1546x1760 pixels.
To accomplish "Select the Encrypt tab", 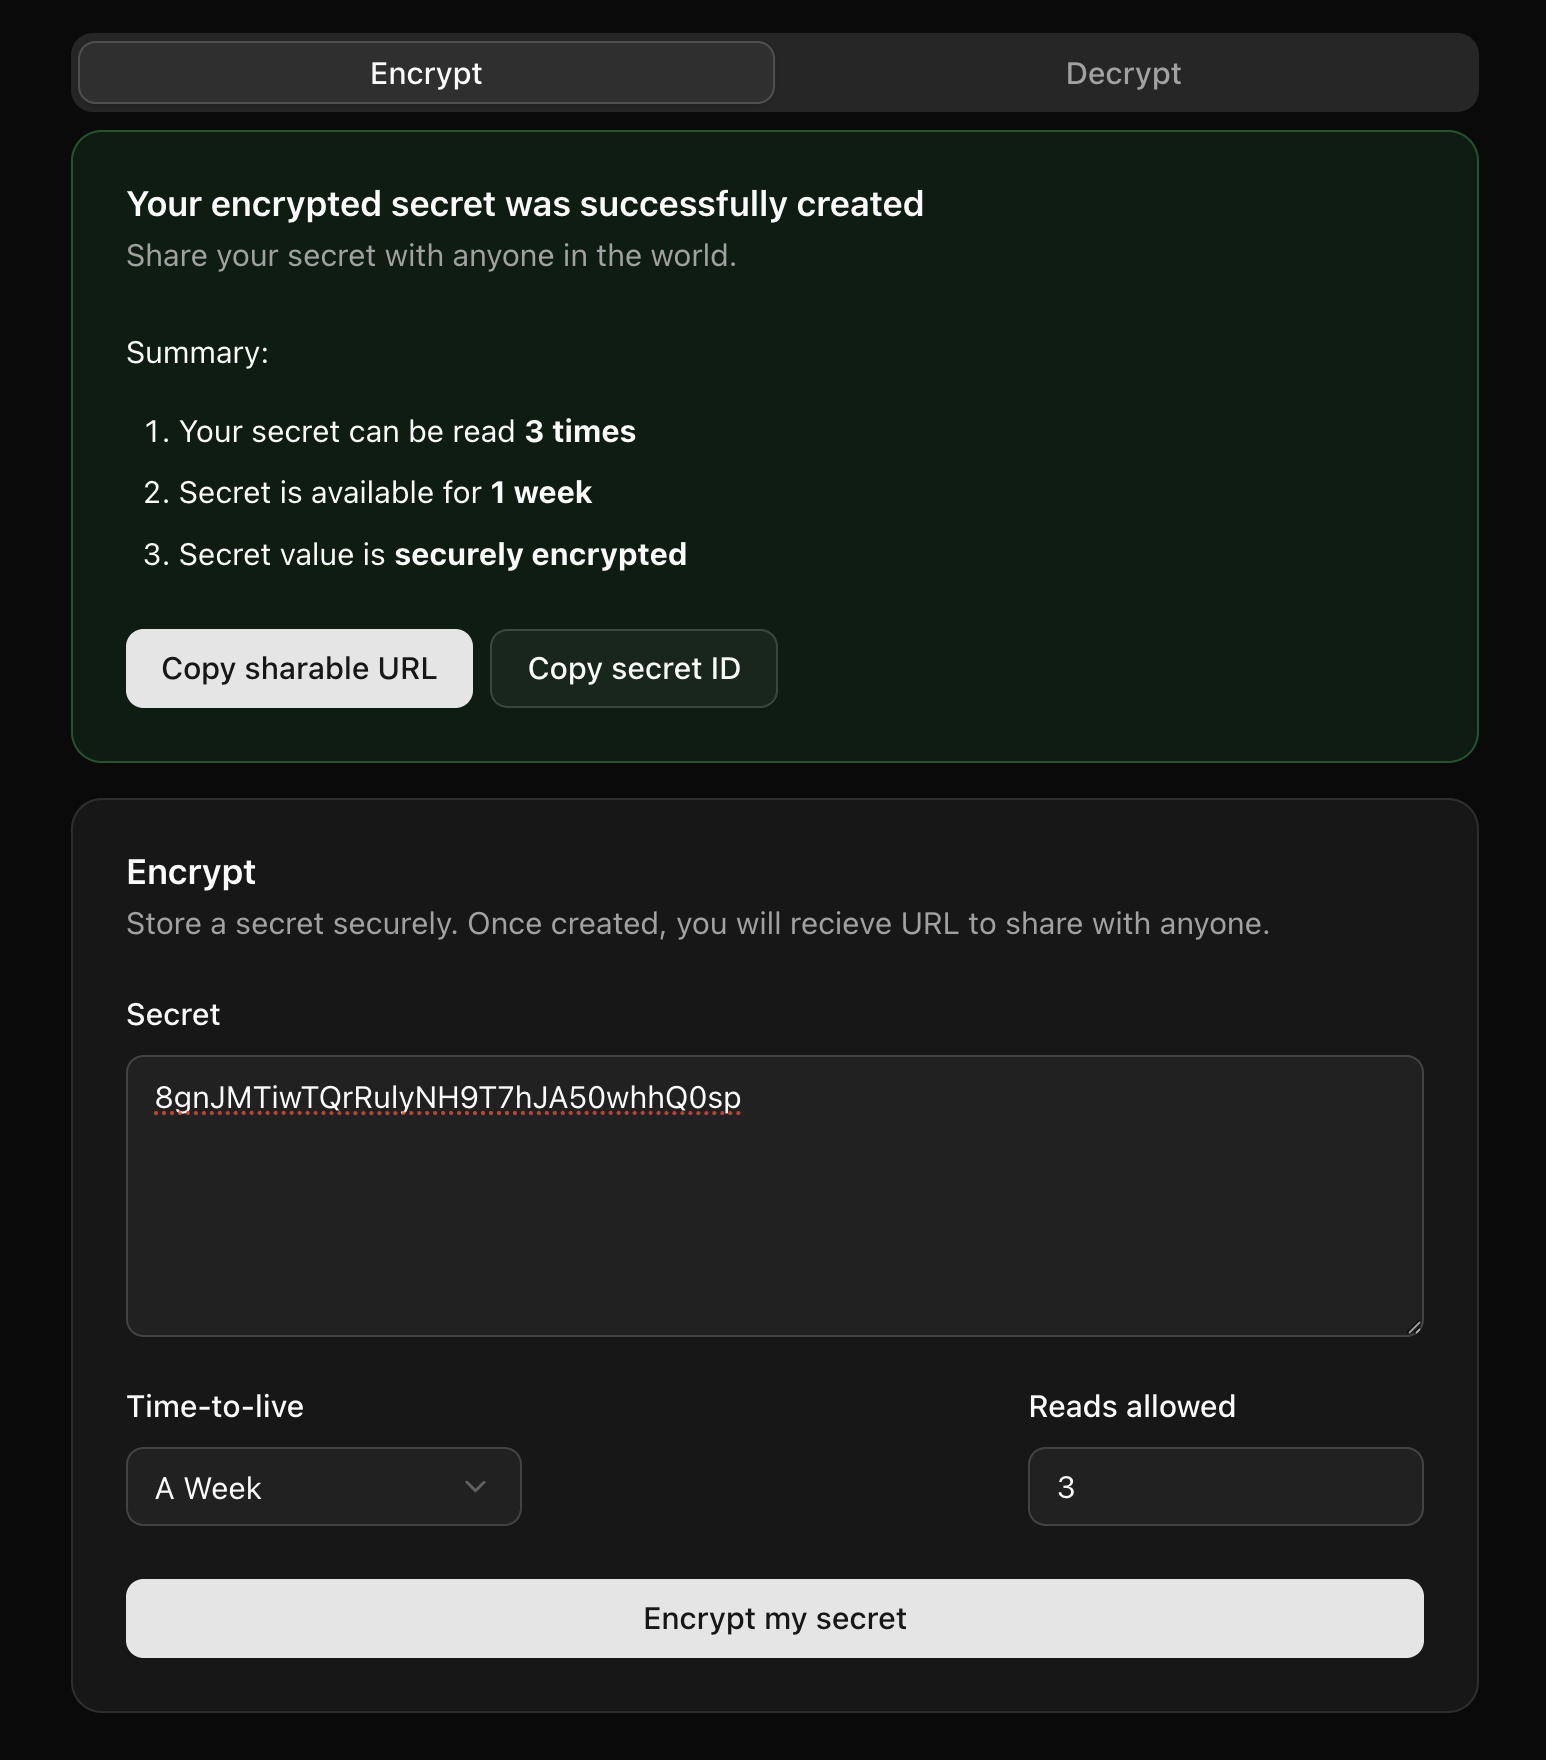I will 425,72.
